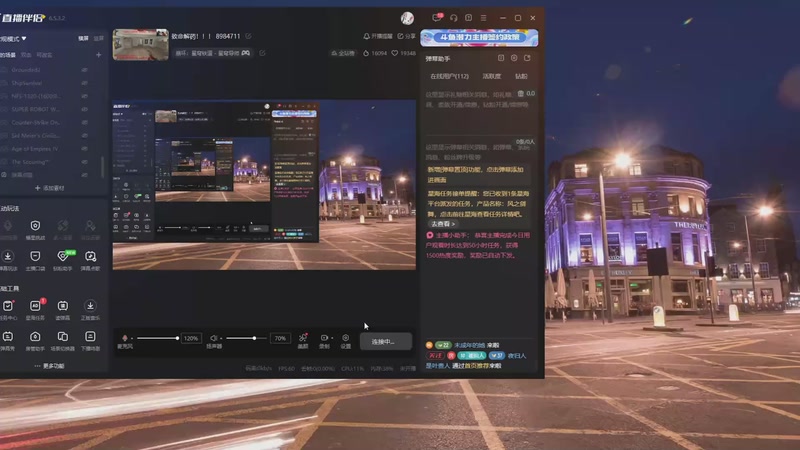Click the 添加素材 add source button
This screenshot has width=800, height=450.
pyautogui.click(x=49, y=188)
